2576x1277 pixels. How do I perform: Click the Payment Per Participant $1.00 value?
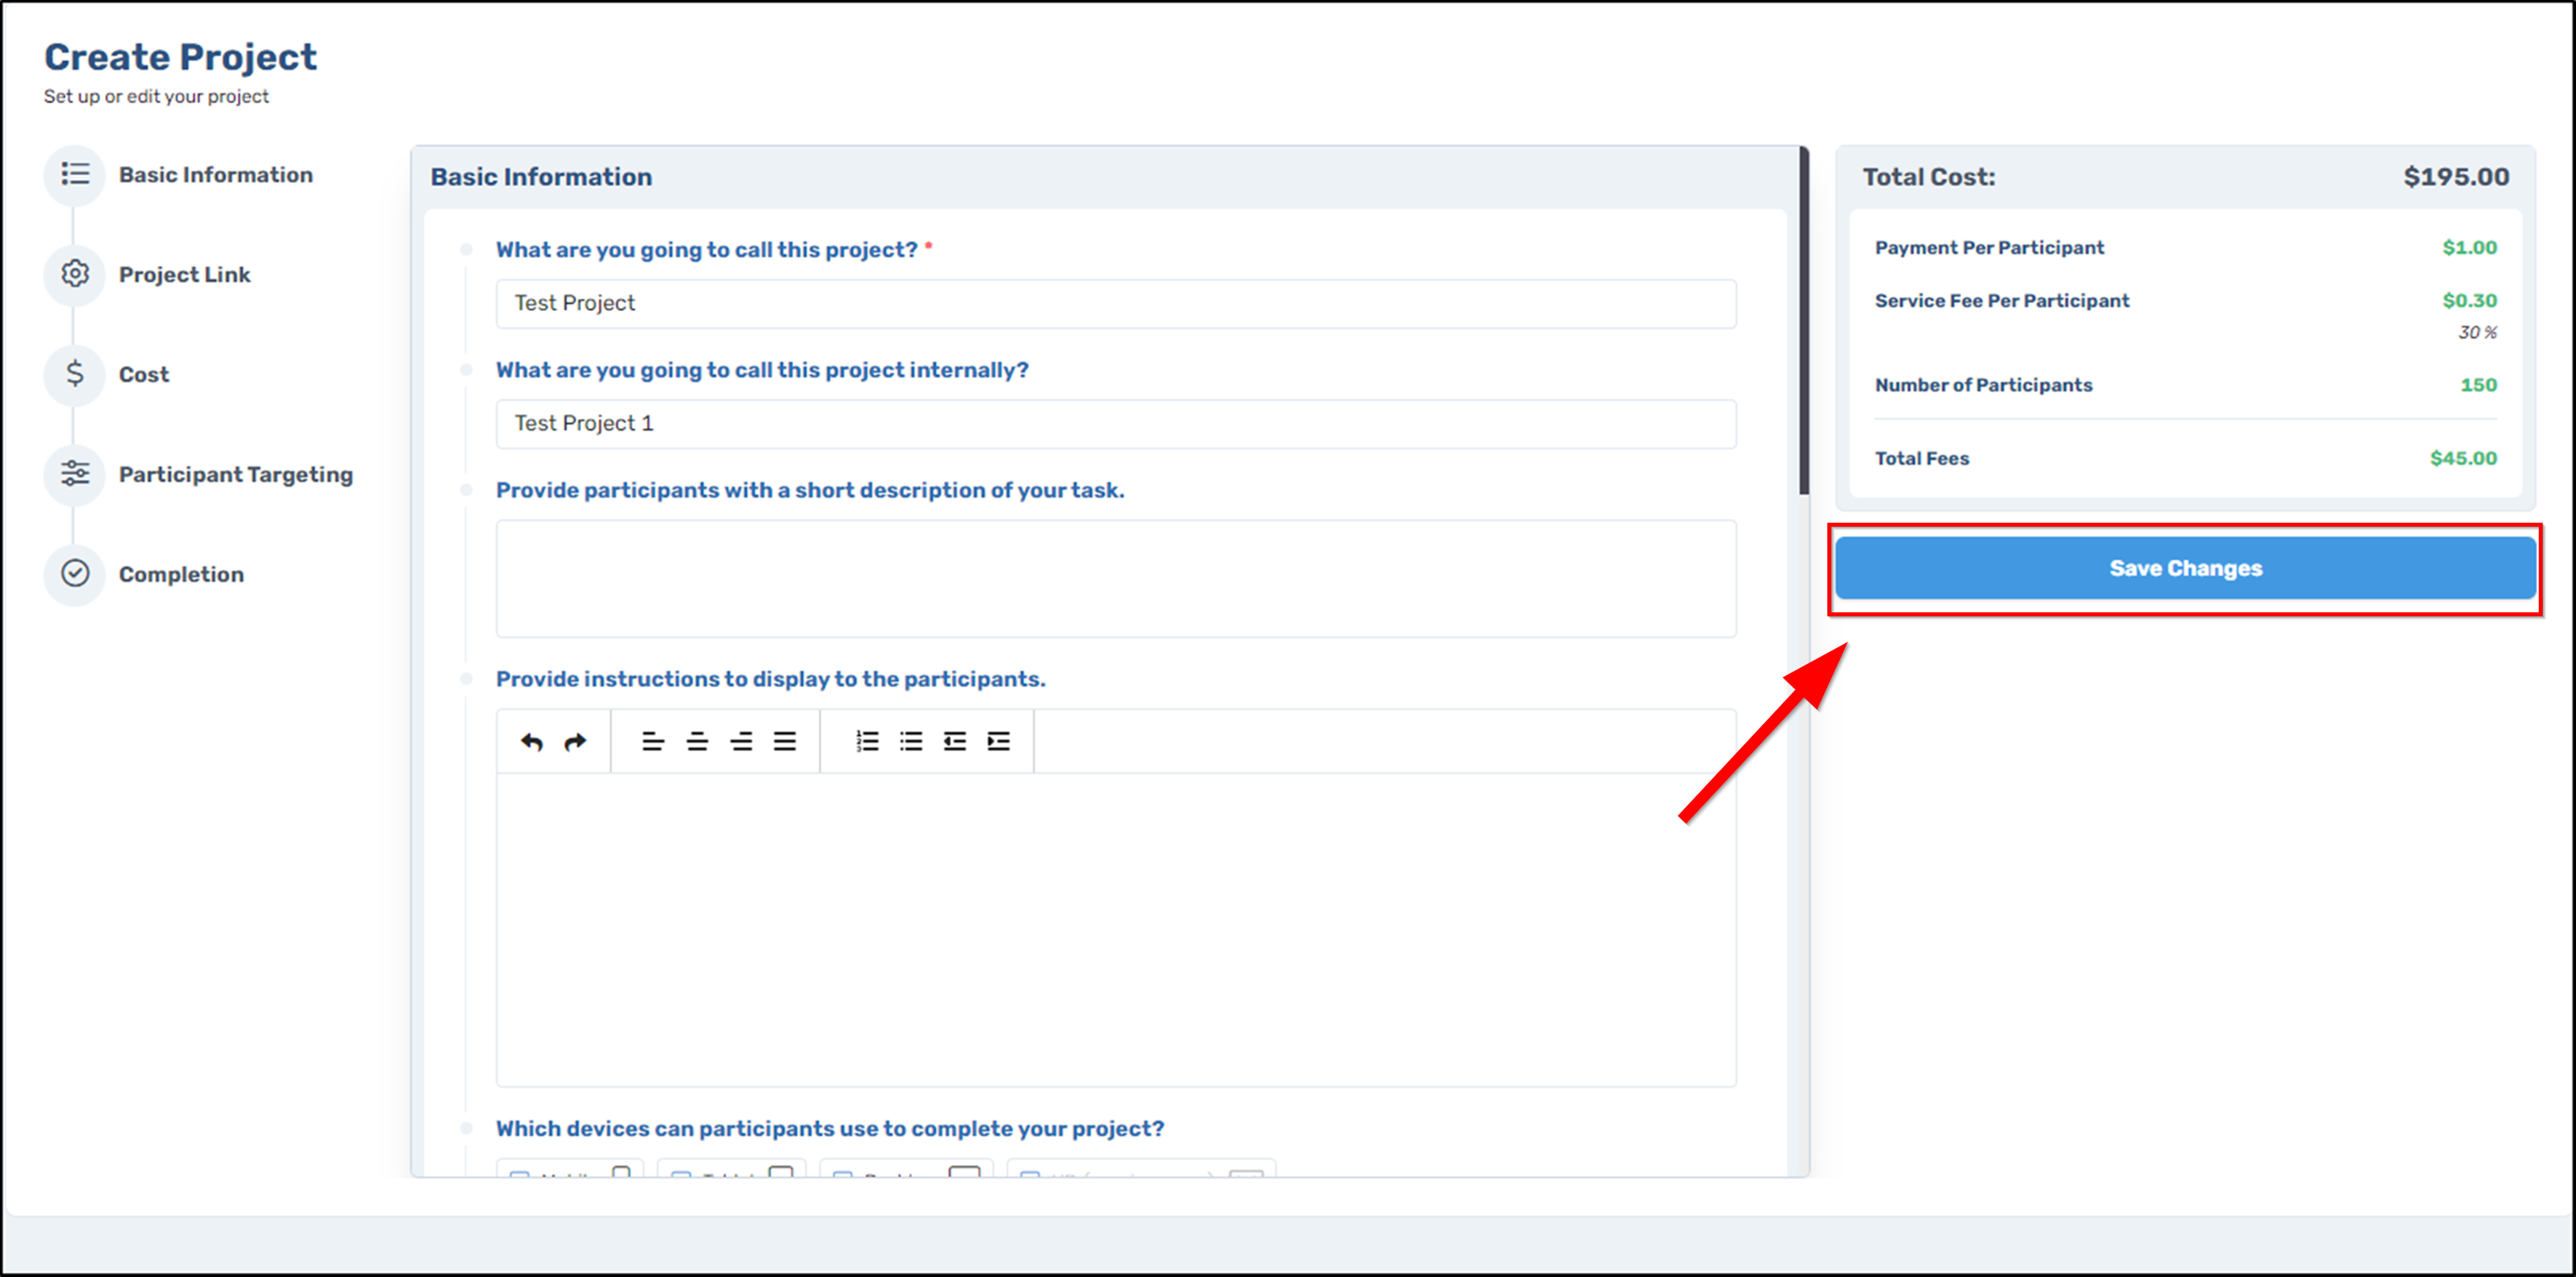[2469, 247]
